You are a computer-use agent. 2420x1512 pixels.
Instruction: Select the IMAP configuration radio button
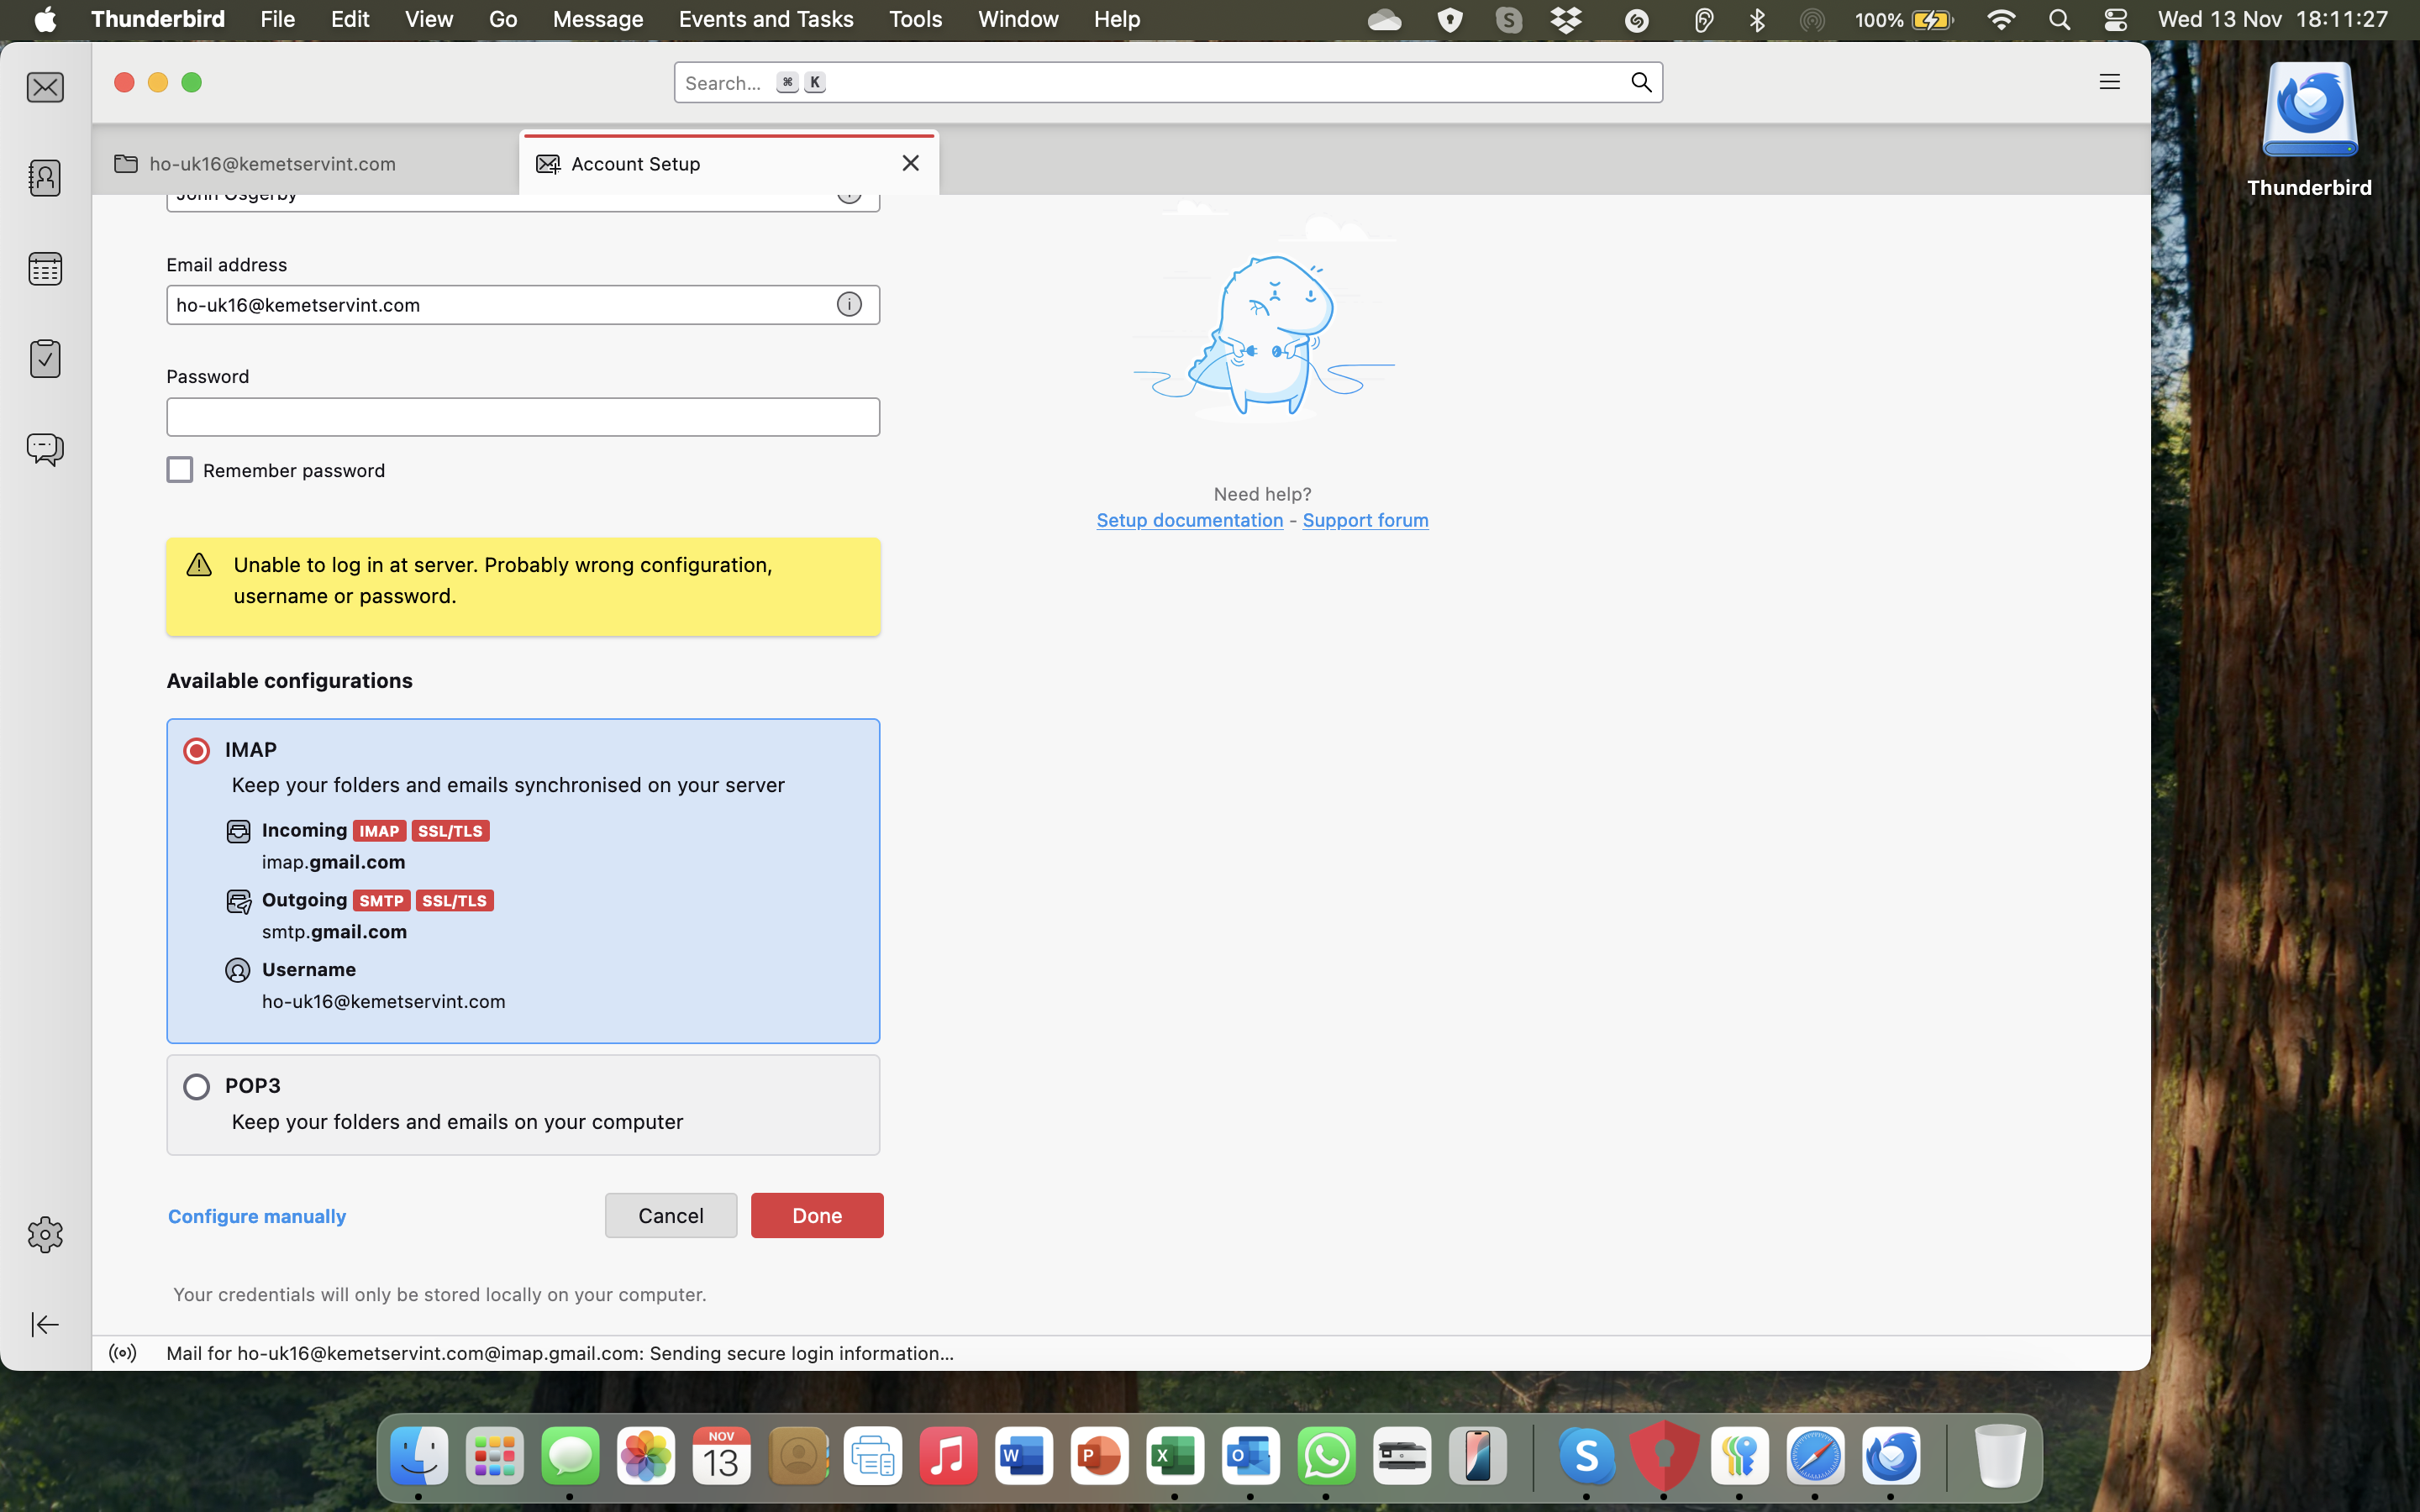197,750
